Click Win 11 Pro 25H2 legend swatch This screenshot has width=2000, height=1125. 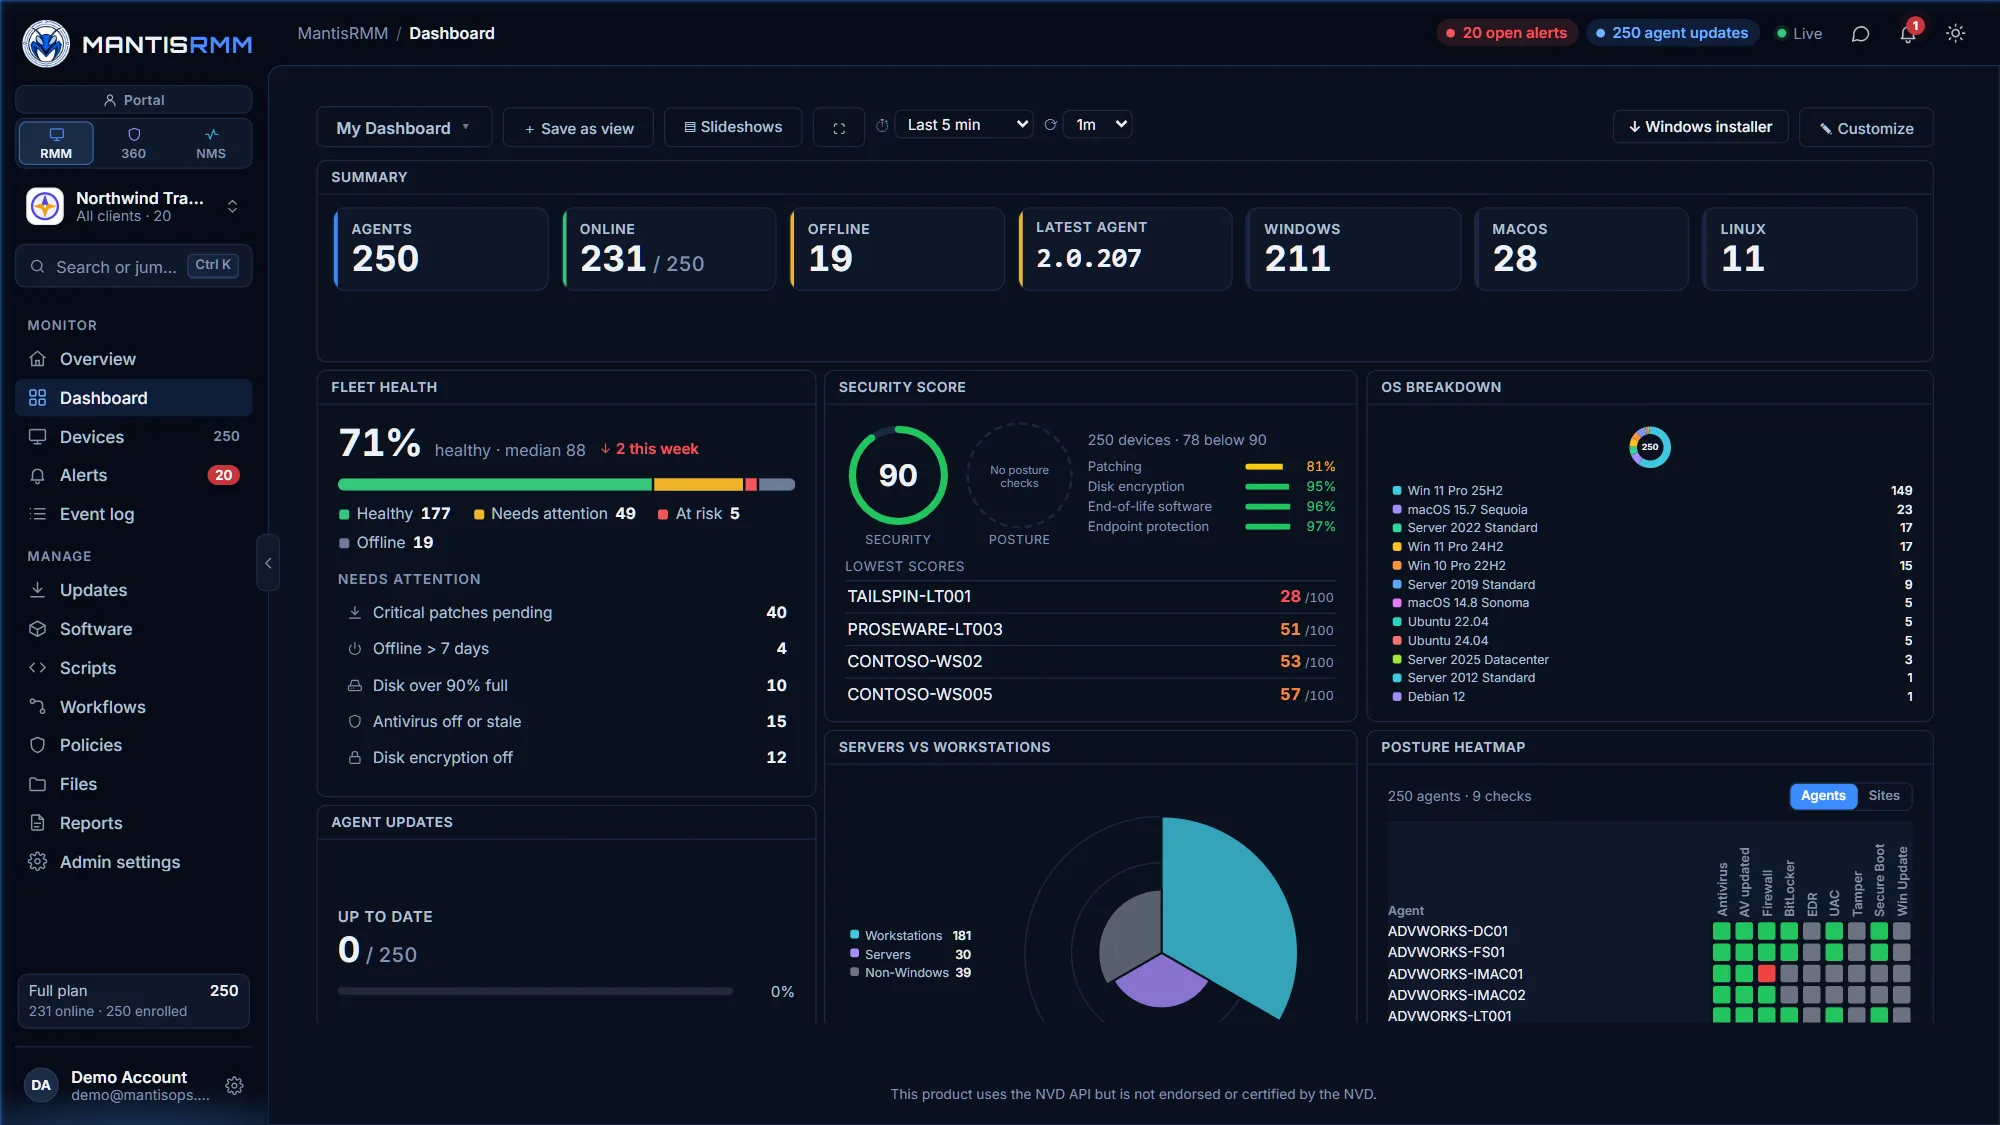click(x=1396, y=491)
